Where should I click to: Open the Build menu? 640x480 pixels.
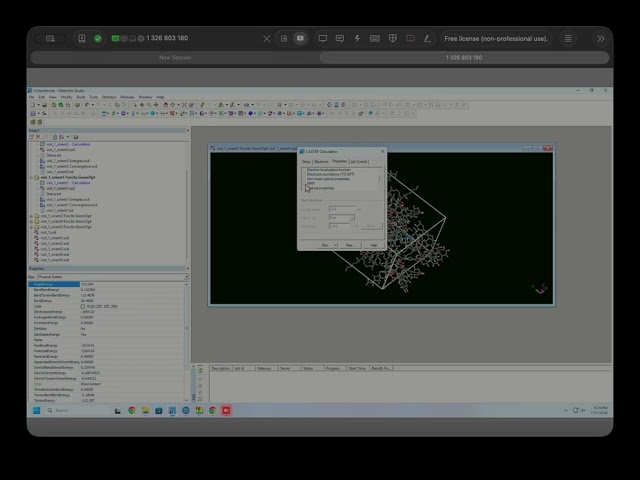point(81,97)
